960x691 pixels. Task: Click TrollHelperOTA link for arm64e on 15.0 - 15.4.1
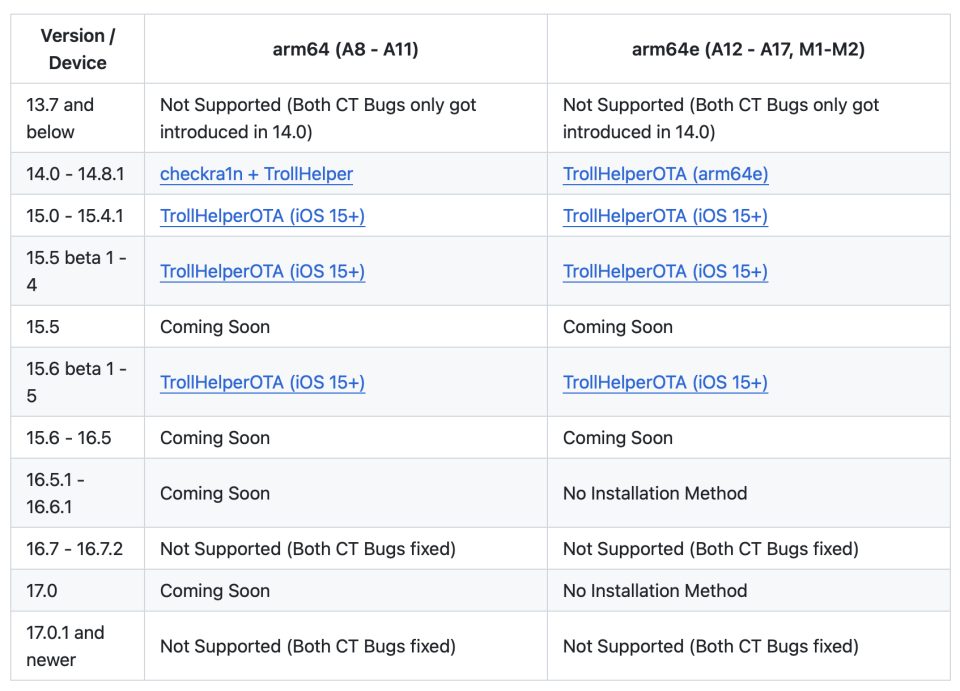(x=665, y=216)
